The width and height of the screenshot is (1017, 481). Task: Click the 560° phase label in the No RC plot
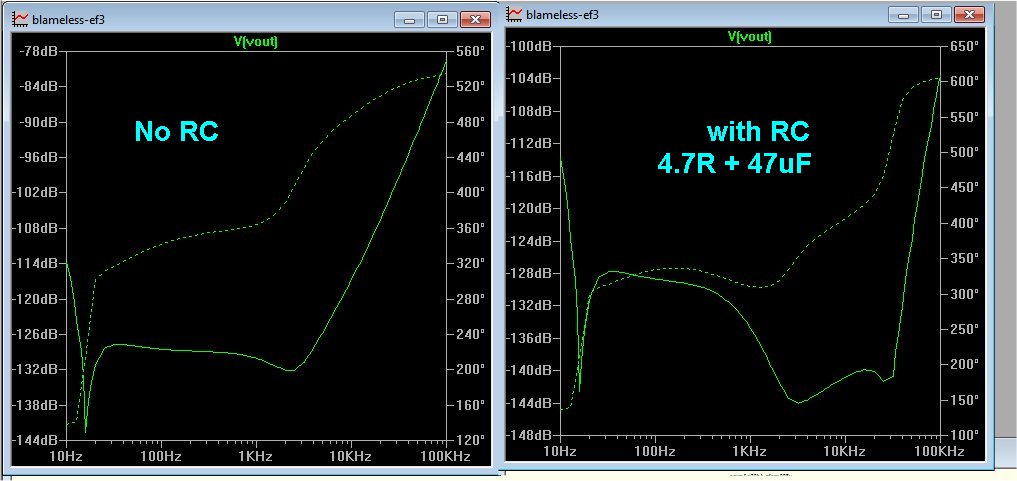tap(472, 51)
